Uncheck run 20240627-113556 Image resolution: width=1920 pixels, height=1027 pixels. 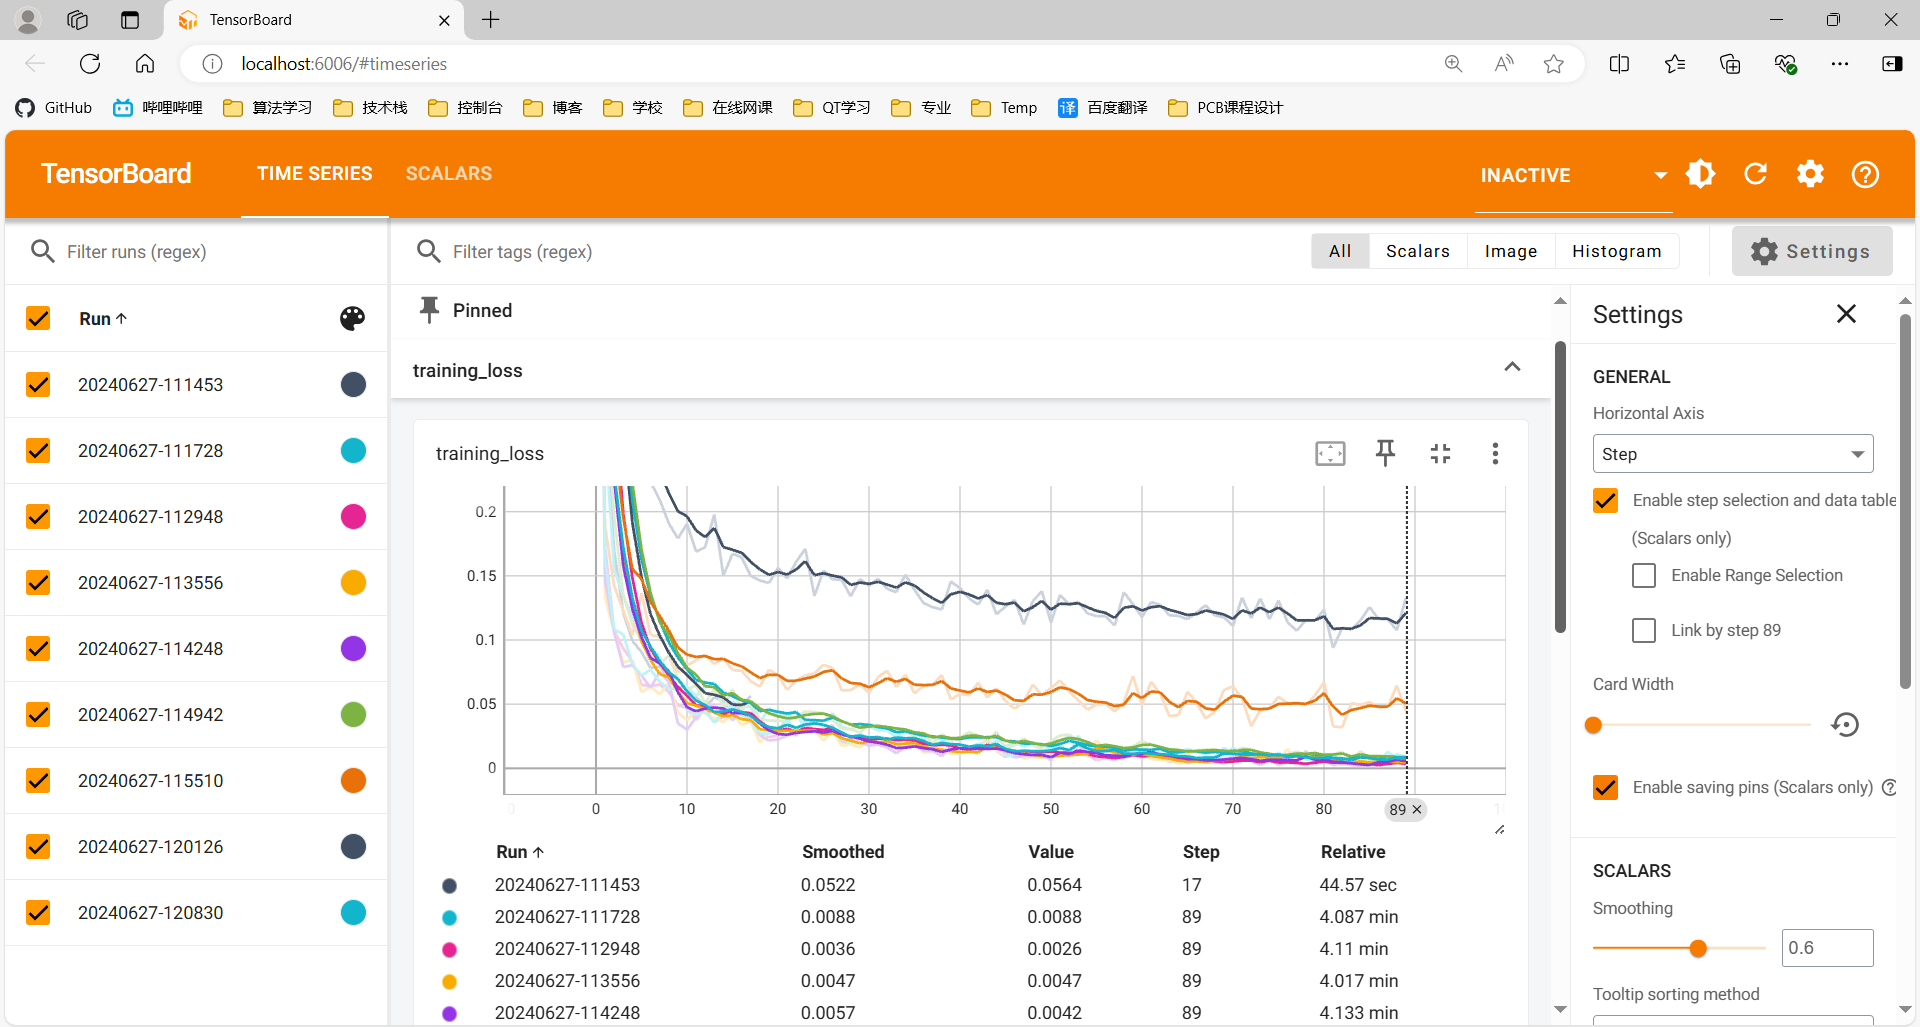[x=38, y=583]
